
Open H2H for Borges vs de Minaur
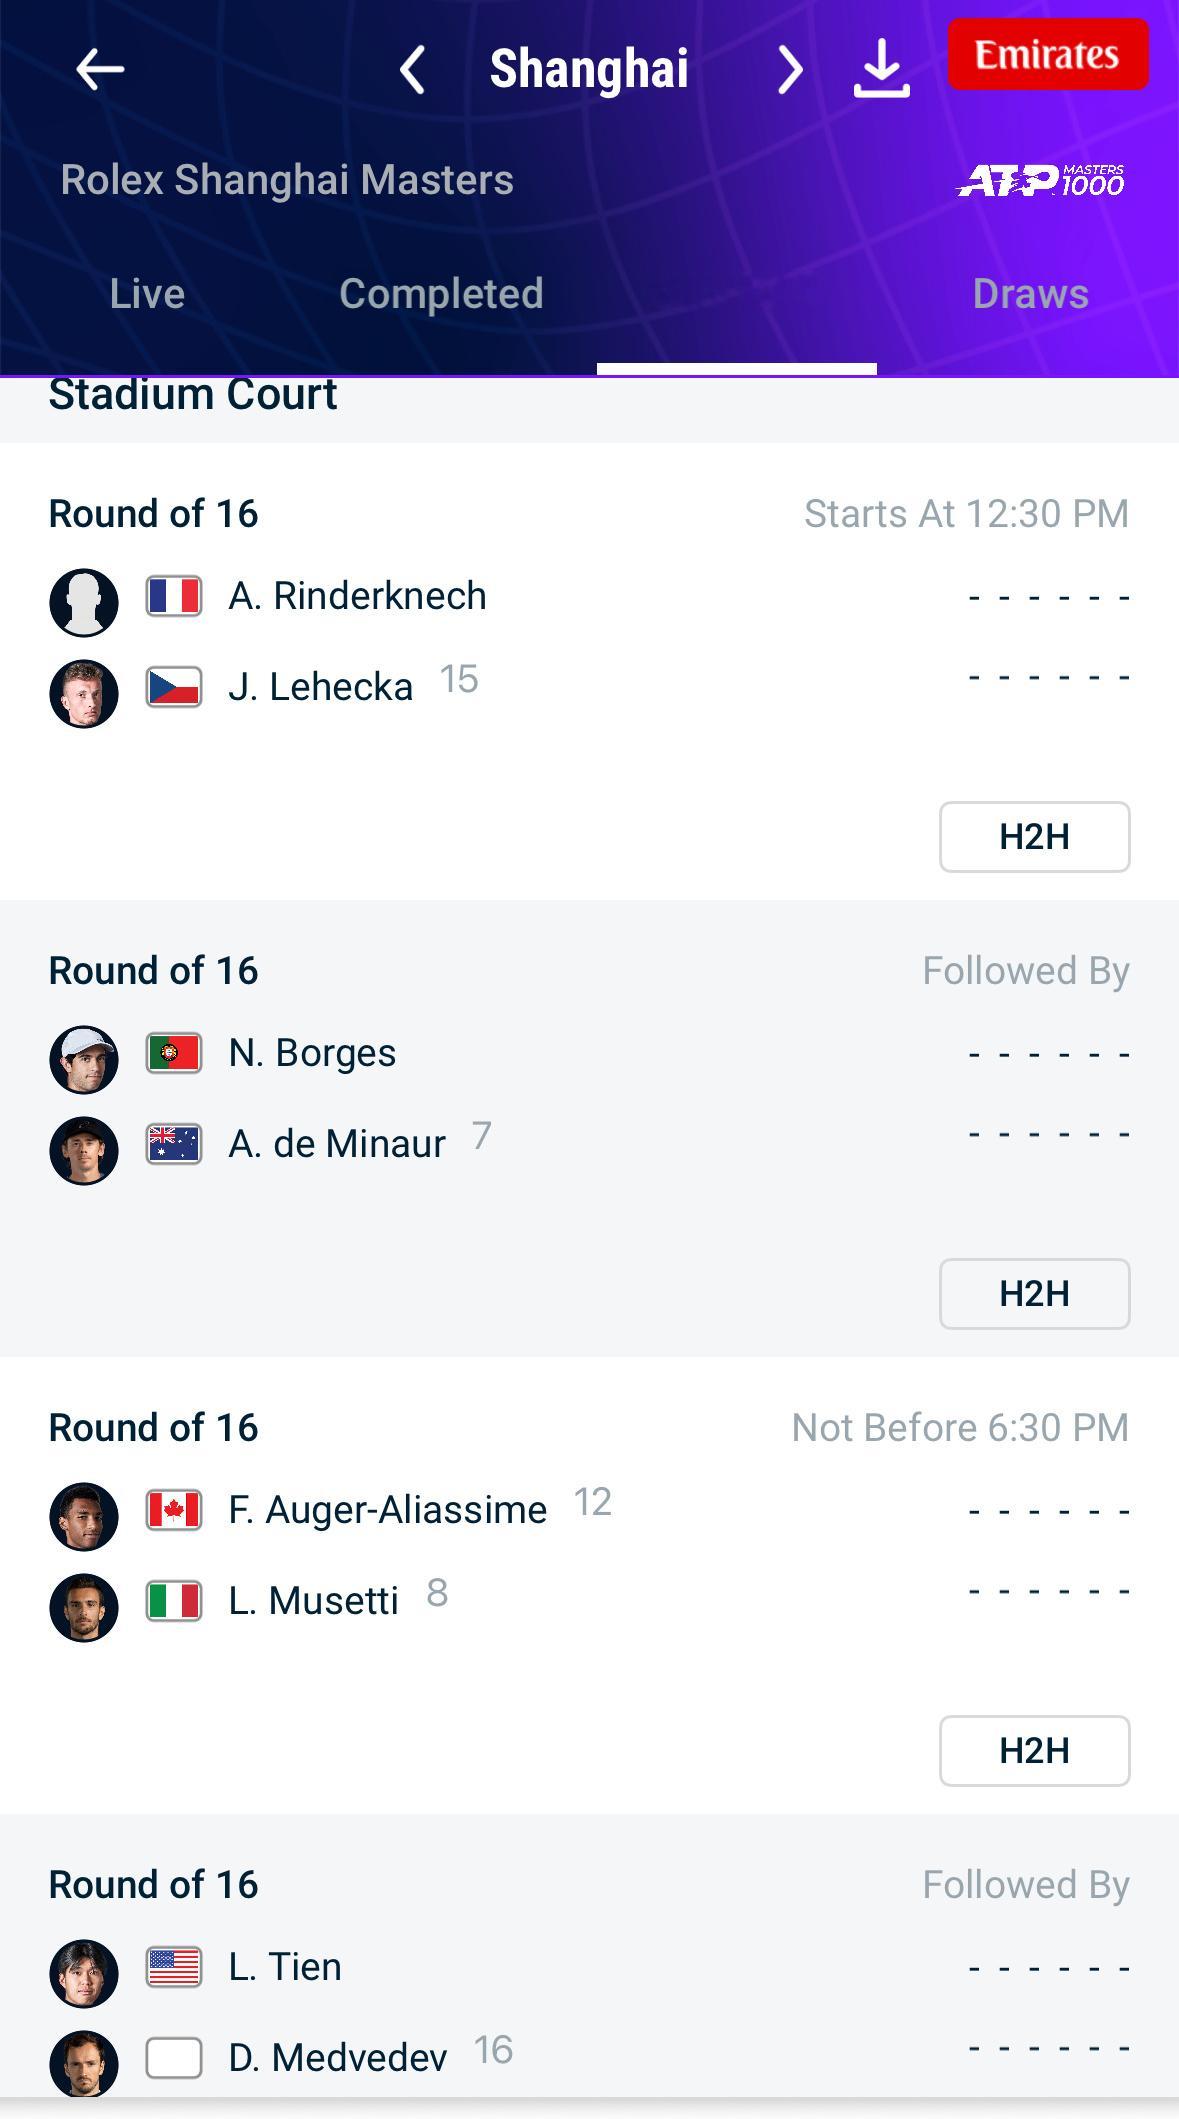pyautogui.click(x=1034, y=1294)
